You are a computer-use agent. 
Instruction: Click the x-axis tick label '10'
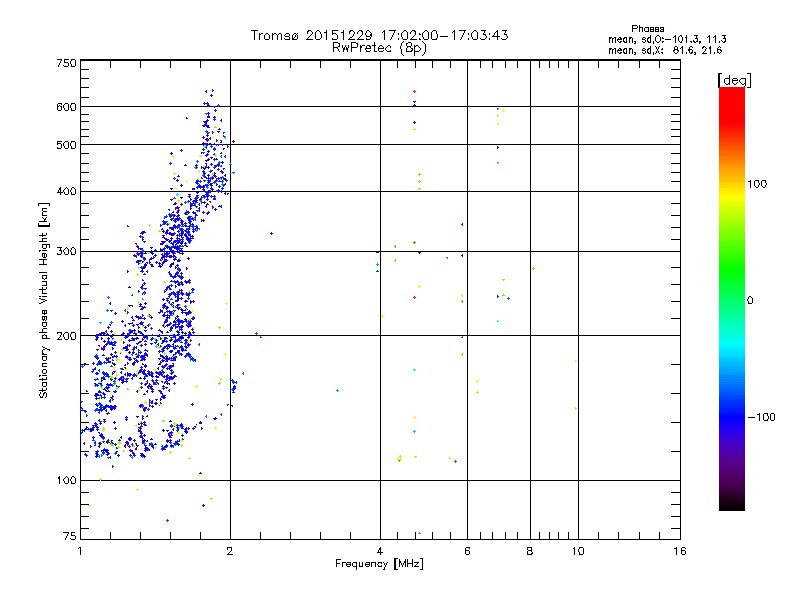pos(578,551)
